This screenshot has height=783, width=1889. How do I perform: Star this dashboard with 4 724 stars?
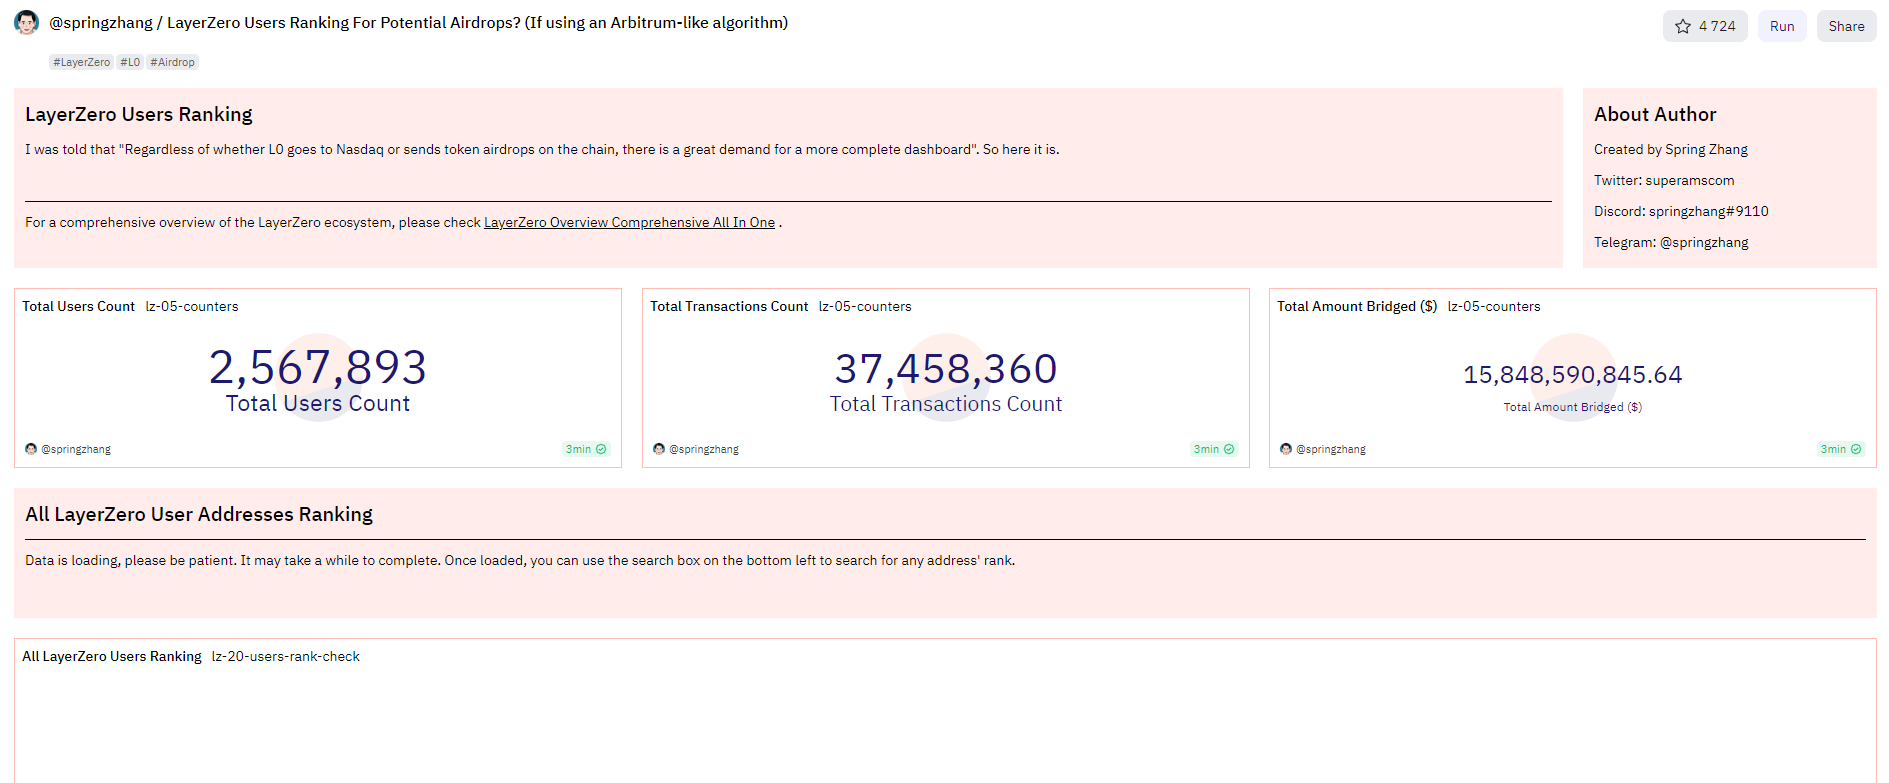click(1705, 26)
